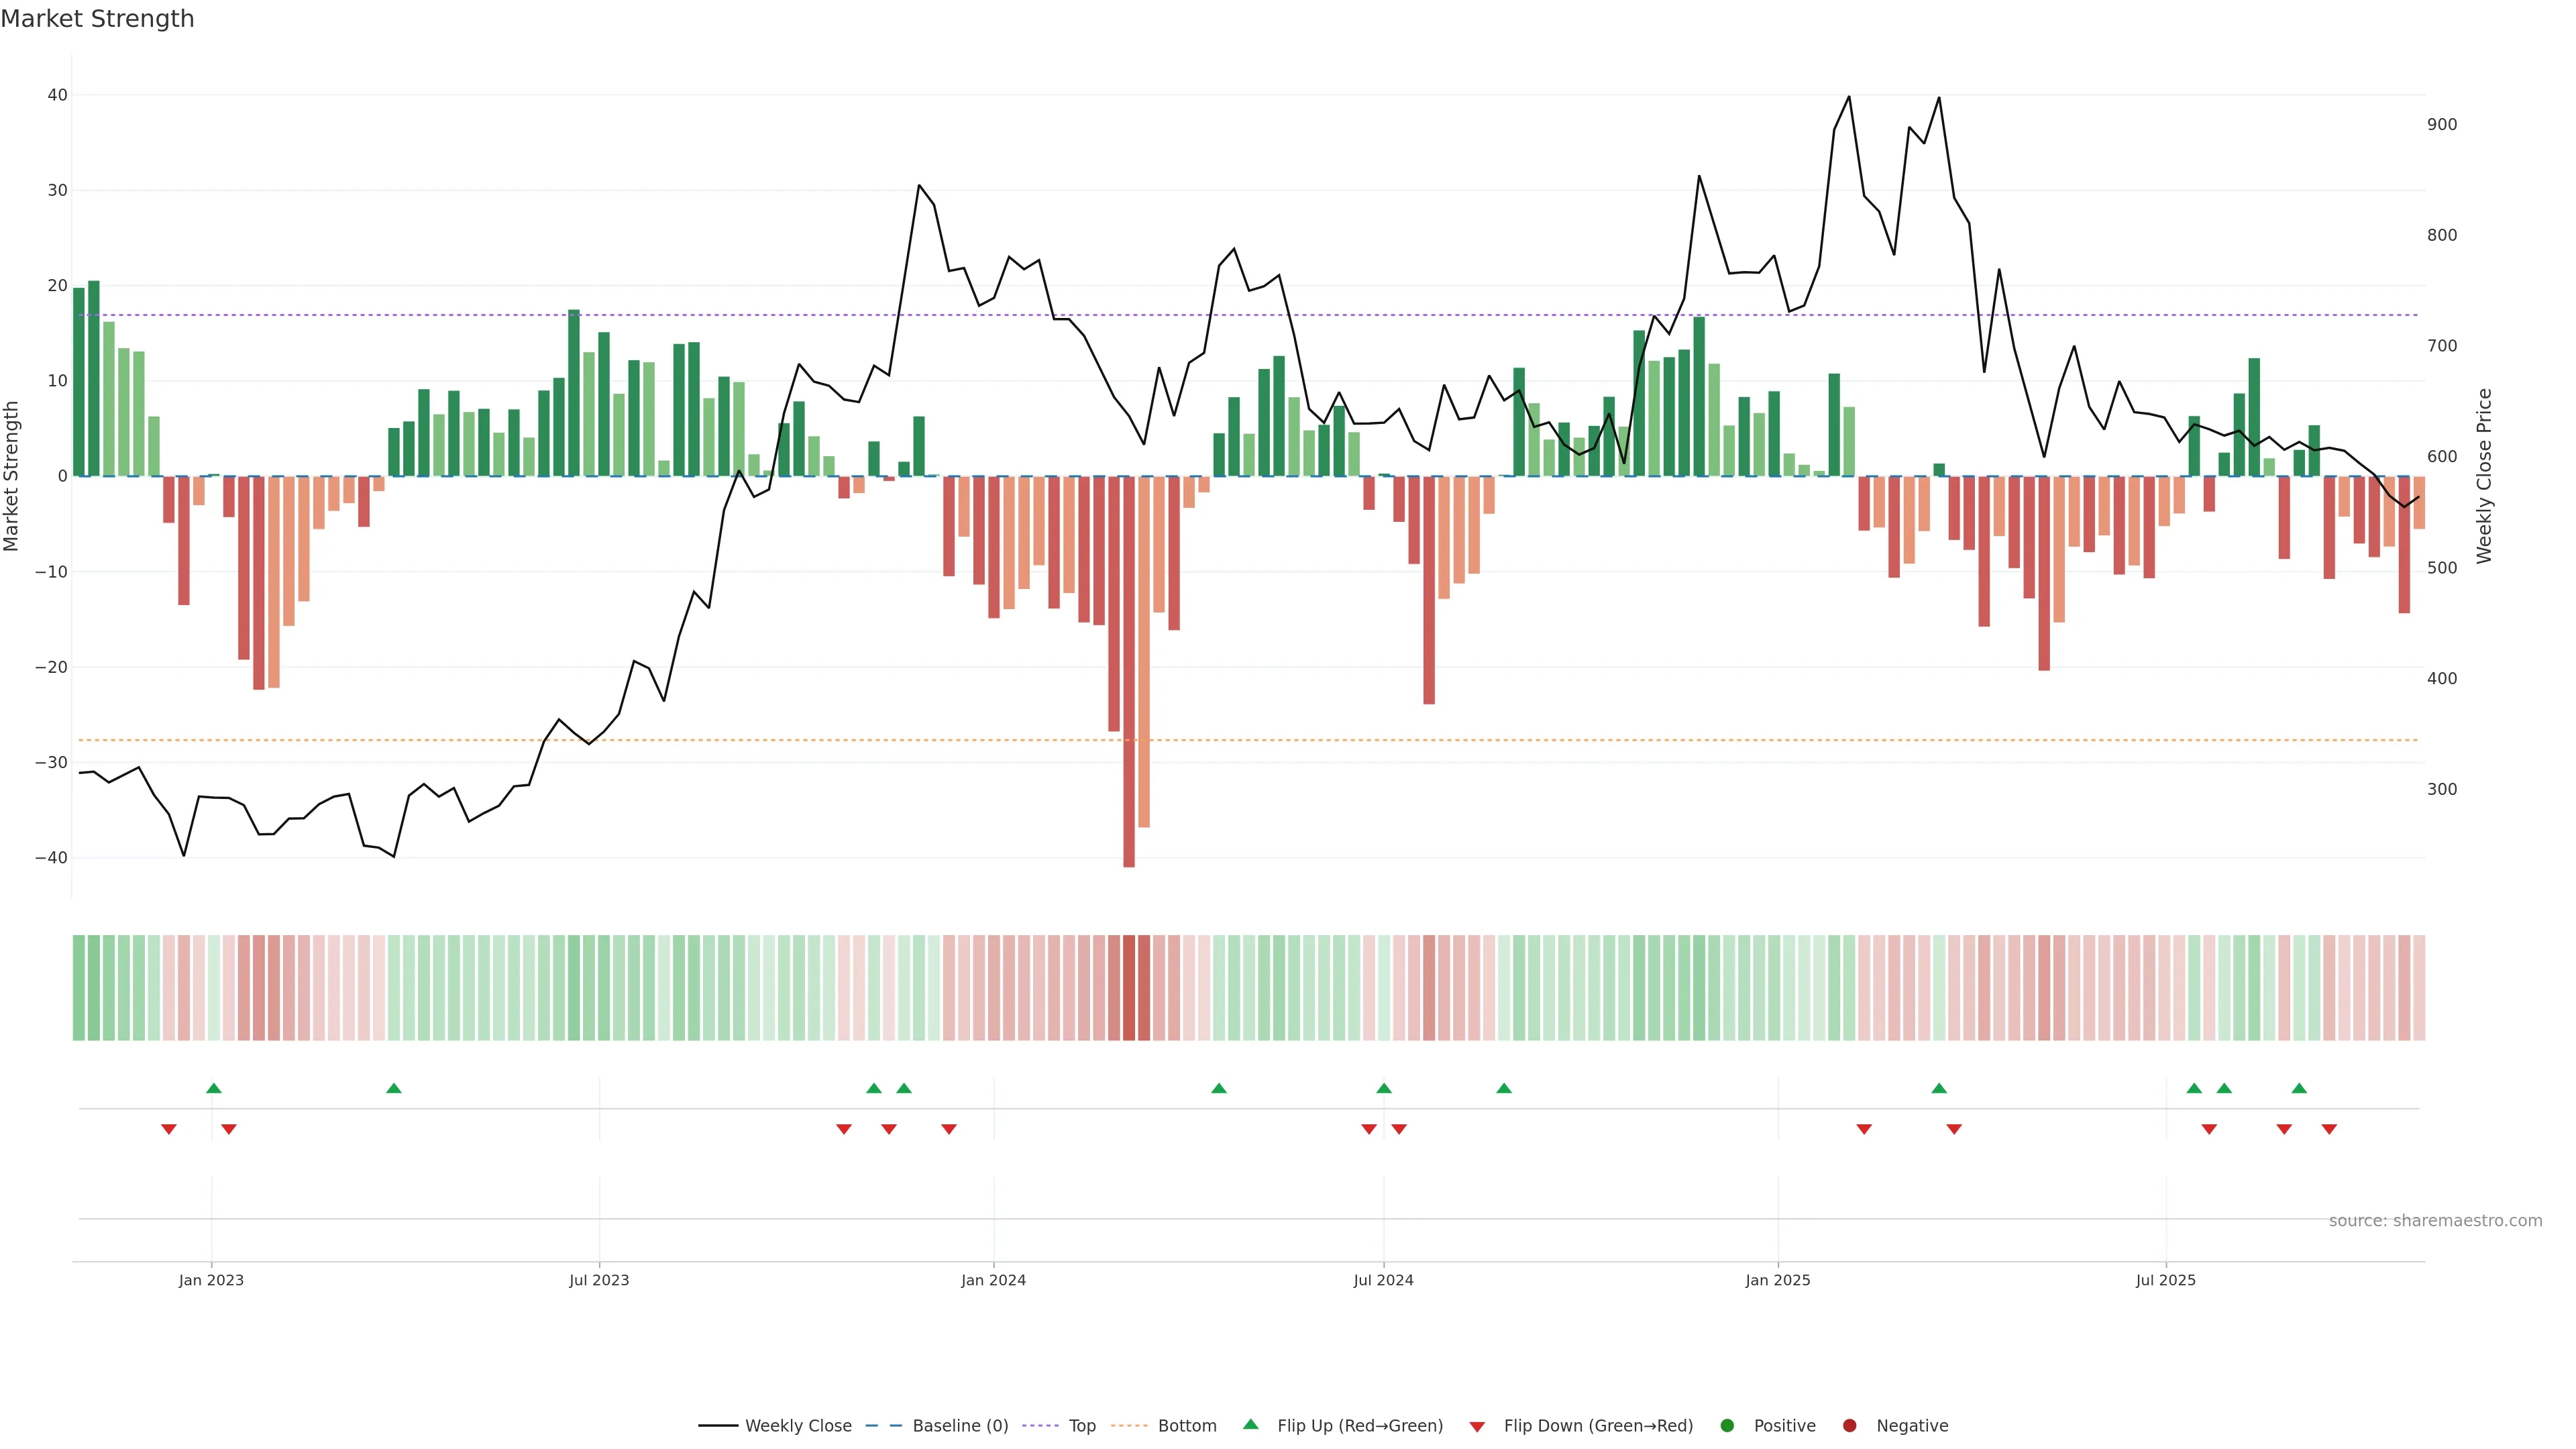The width and height of the screenshot is (2576, 1449).
Task: Click the source: sharemaestro.com text
Action: (2435, 1220)
